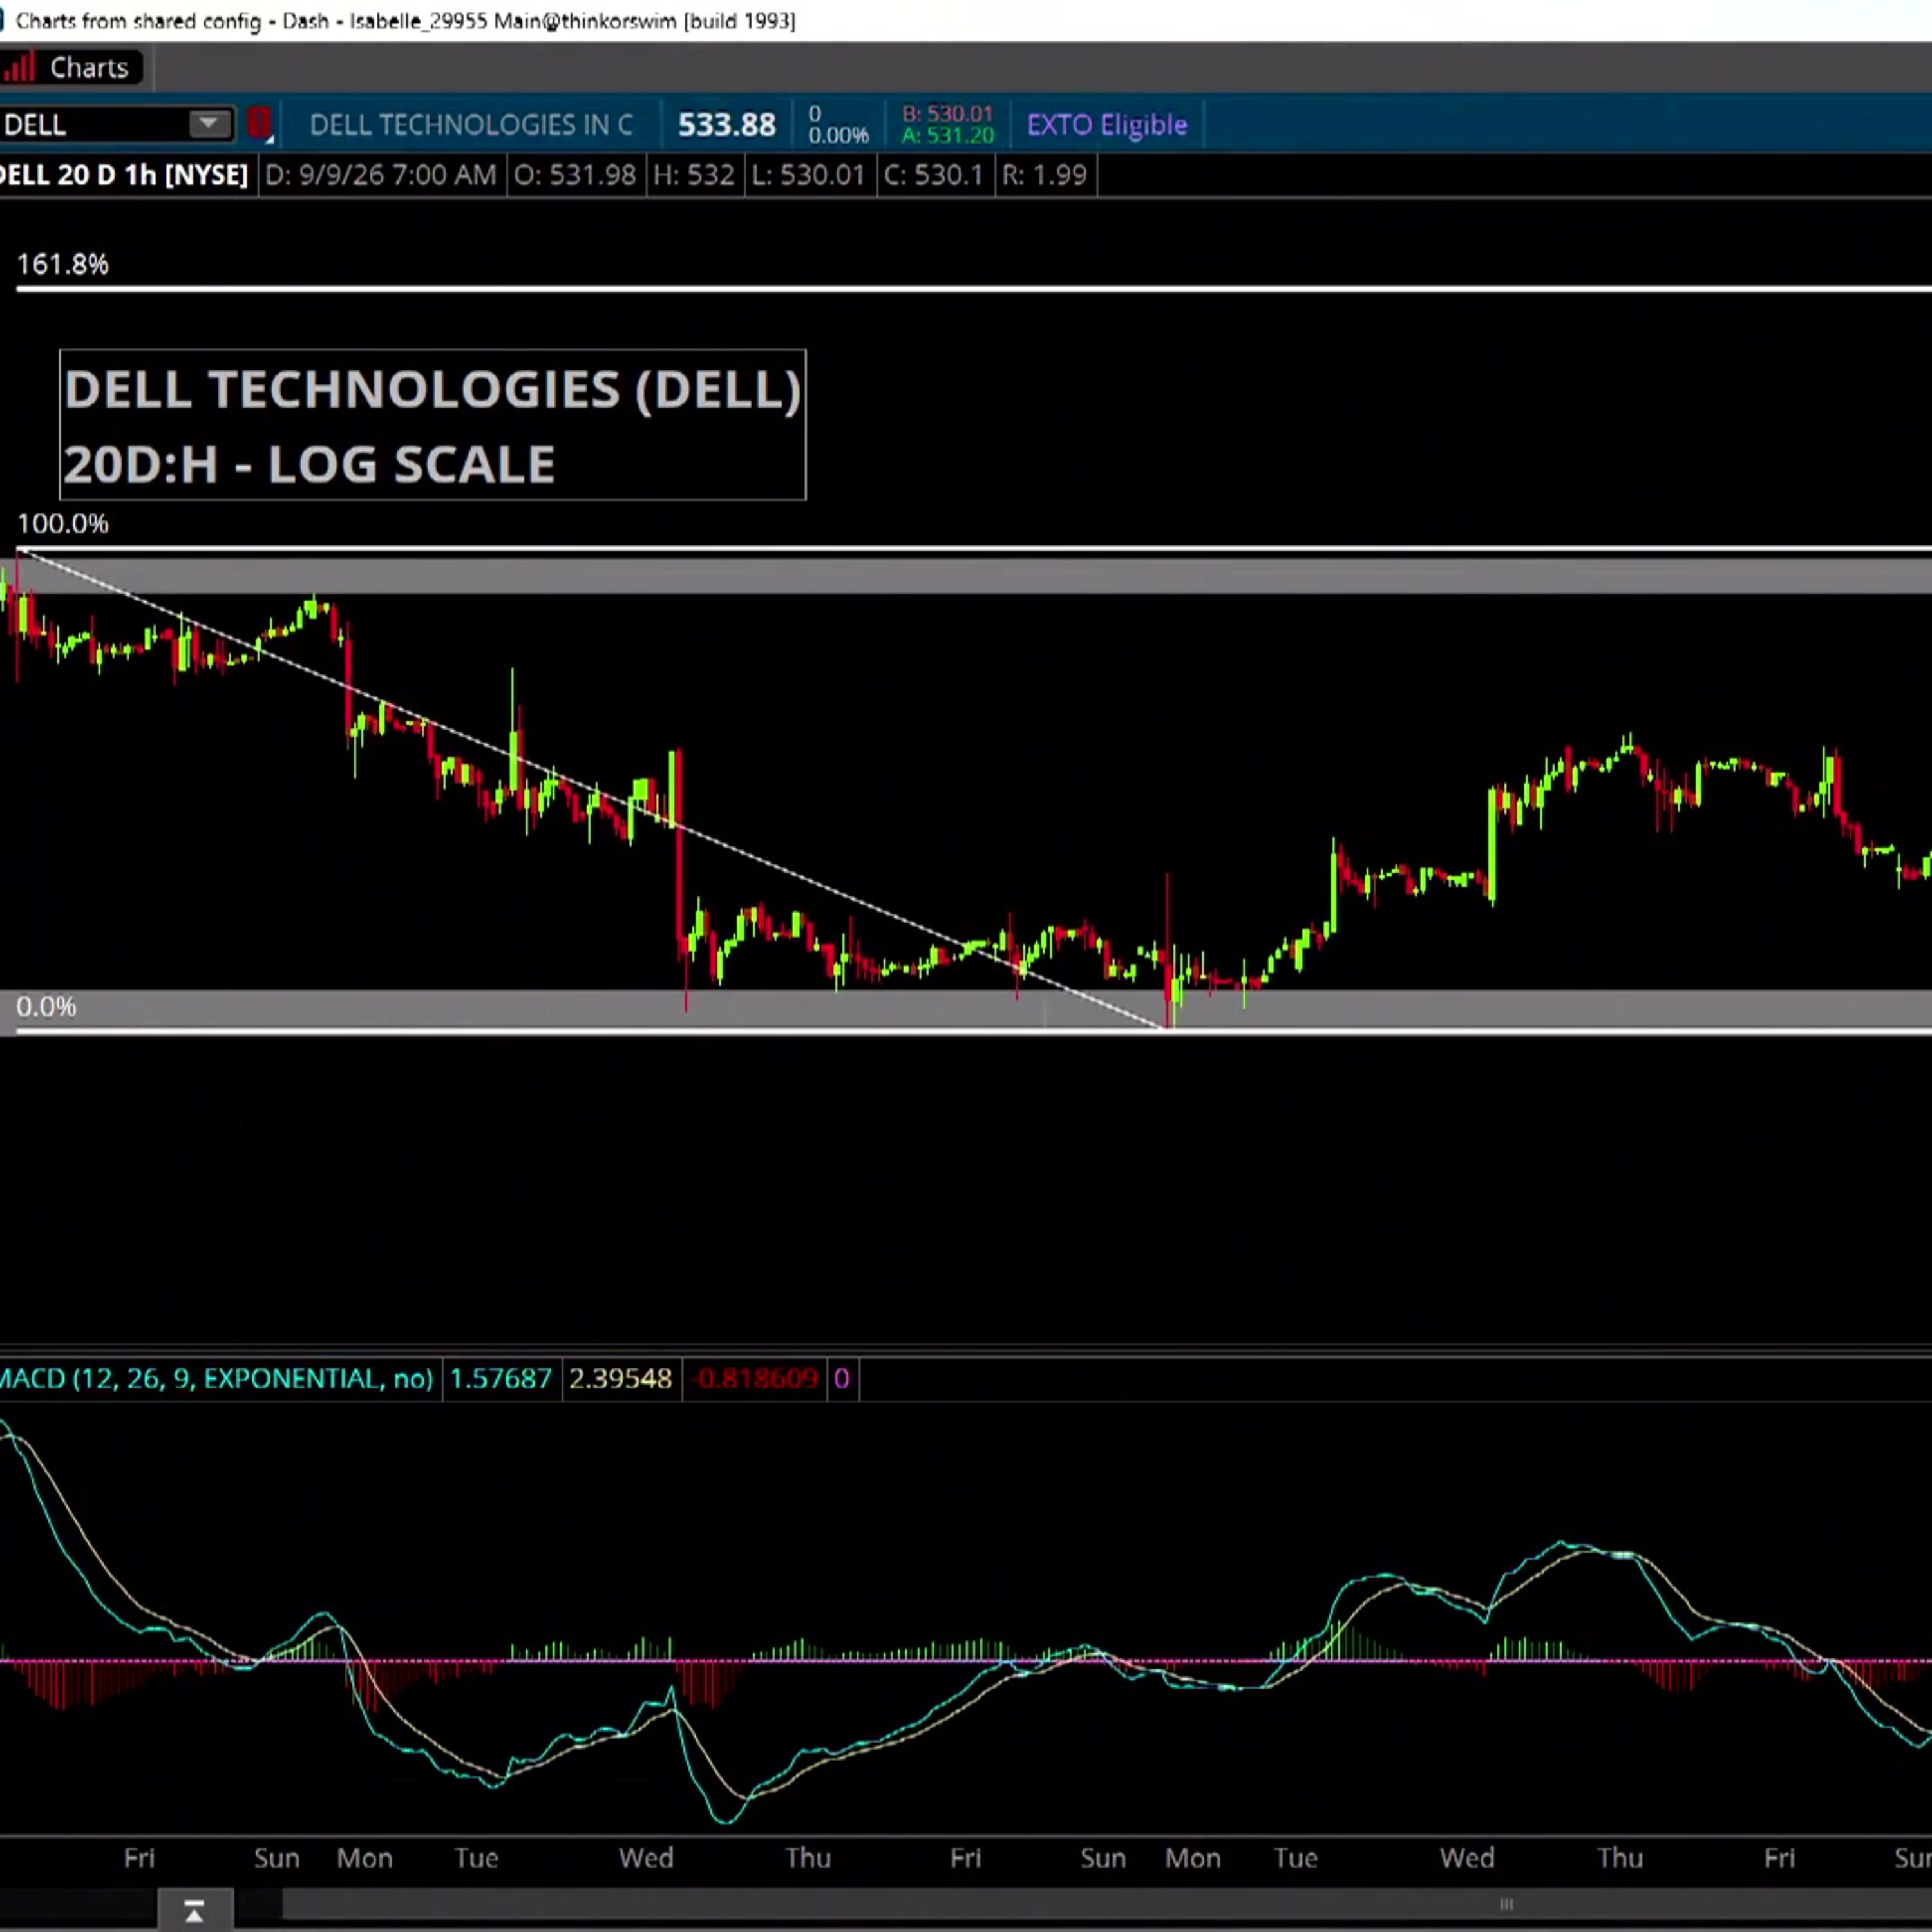Image resolution: width=1932 pixels, height=1932 pixels.
Task: Select the '20D:H - LOG SCALE' text note
Action: 309,464
